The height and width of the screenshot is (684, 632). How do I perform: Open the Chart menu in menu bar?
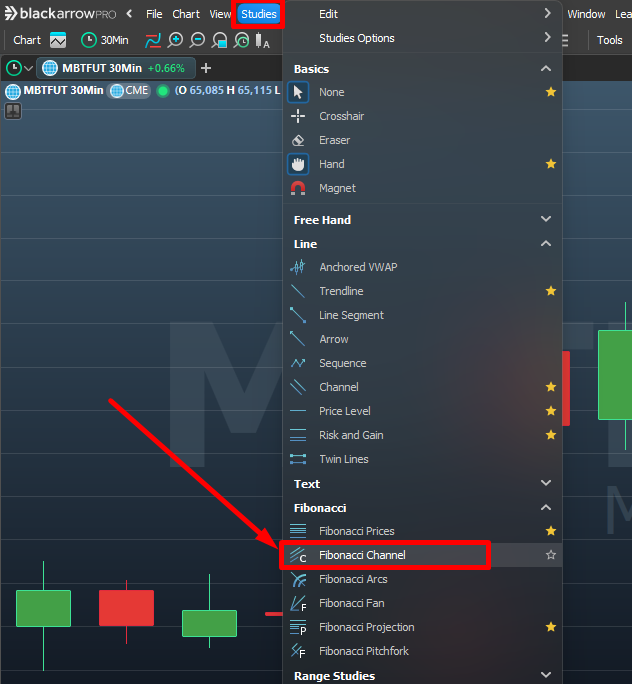click(186, 14)
